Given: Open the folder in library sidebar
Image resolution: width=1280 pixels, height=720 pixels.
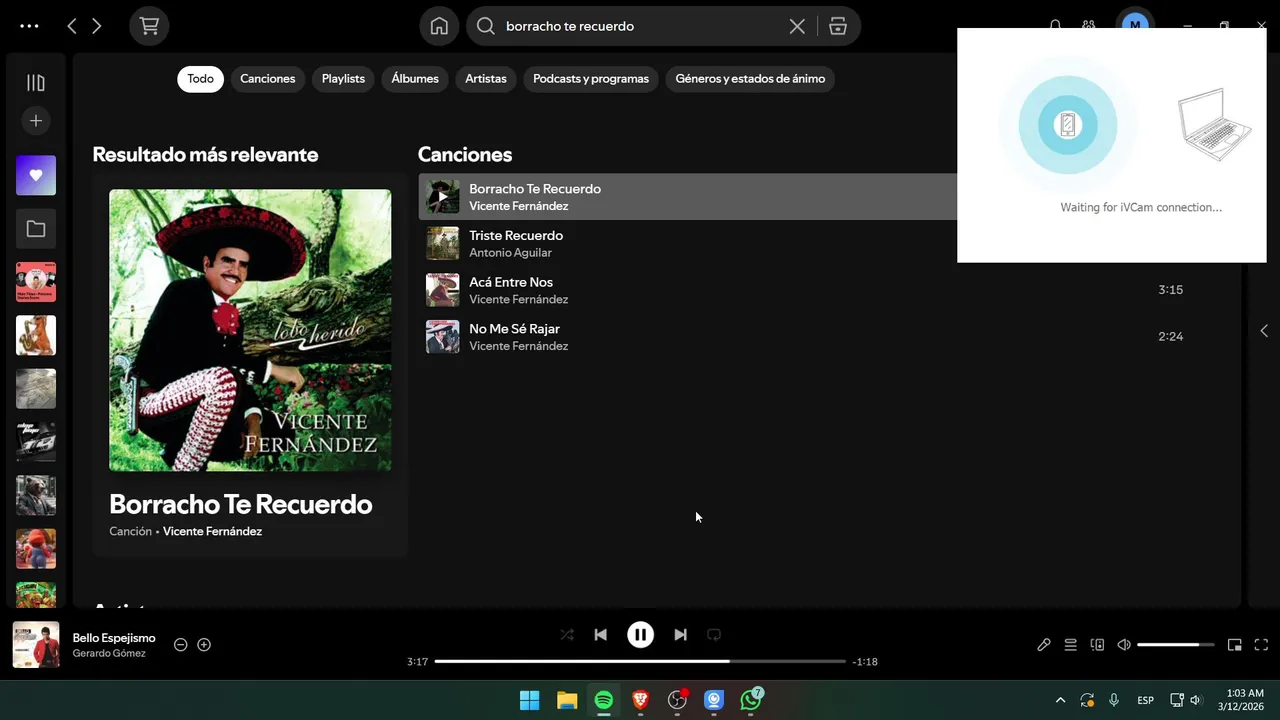Looking at the screenshot, I should click(x=36, y=229).
